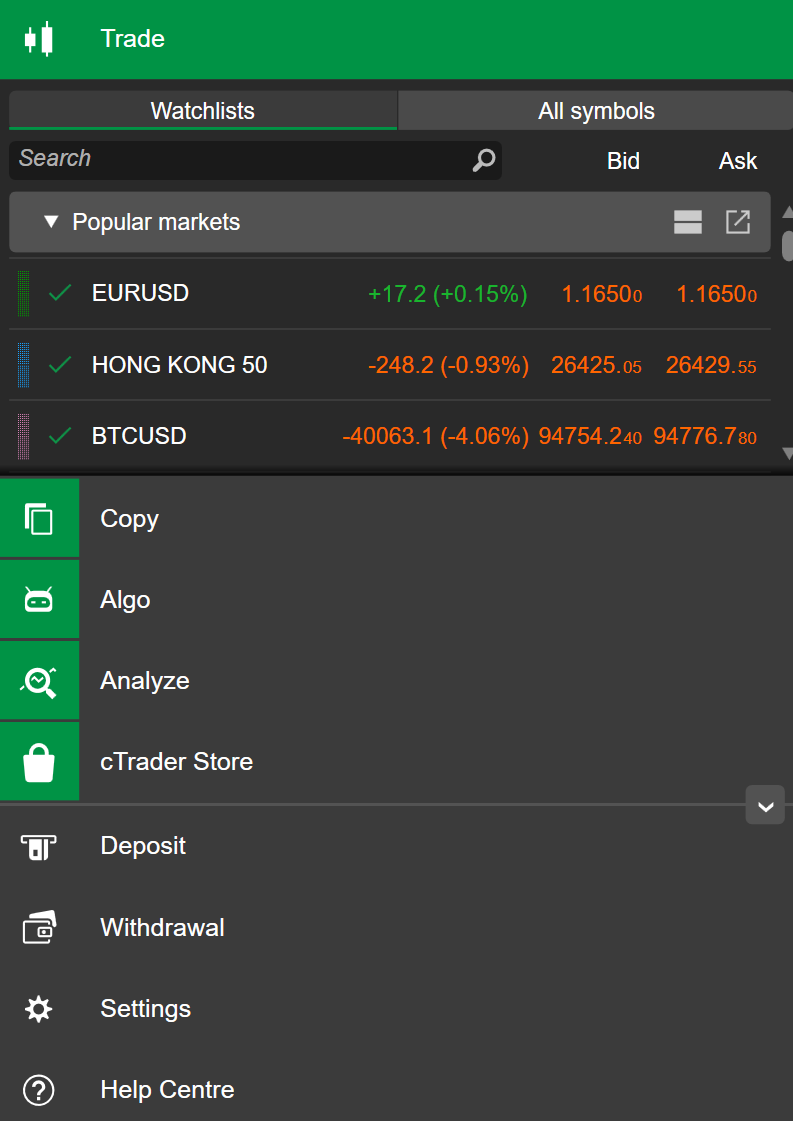Click the Deposit icon
Screen dimensions: 793x1121
tap(39, 847)
